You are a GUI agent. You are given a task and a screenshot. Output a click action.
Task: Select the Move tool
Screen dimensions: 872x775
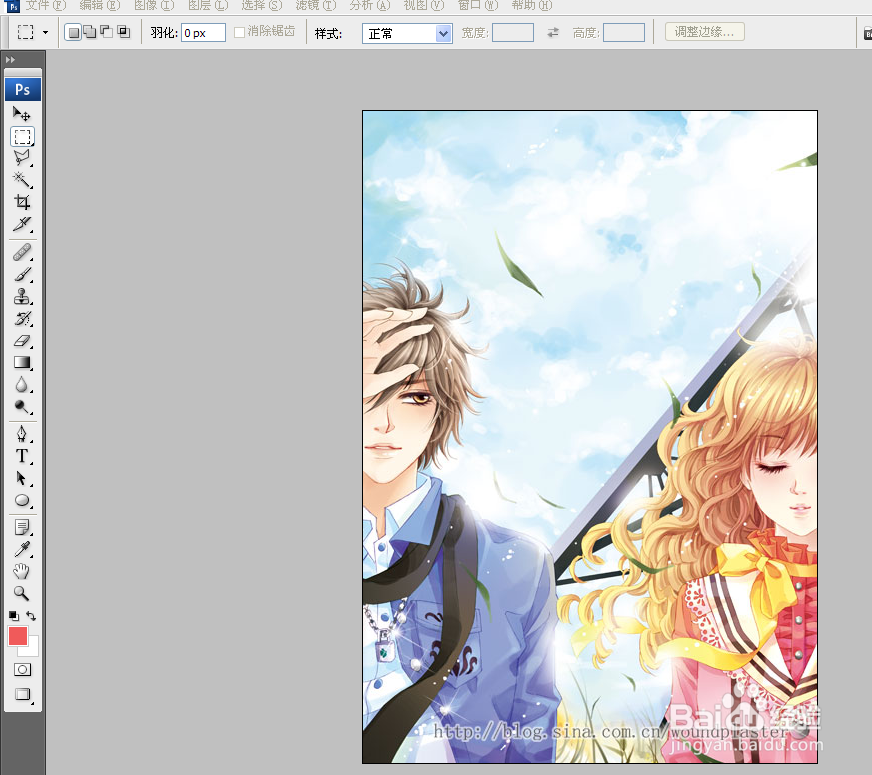point(22,115)
